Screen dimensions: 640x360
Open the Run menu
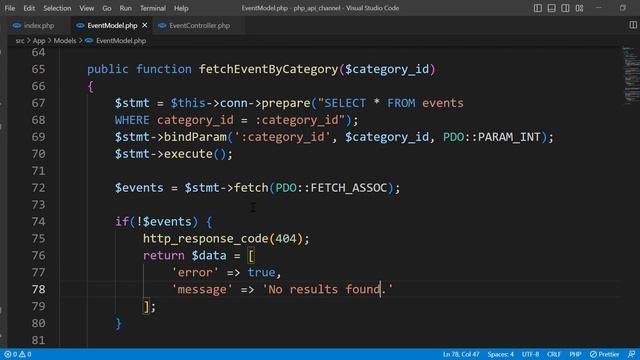click(x=126, y=8)
